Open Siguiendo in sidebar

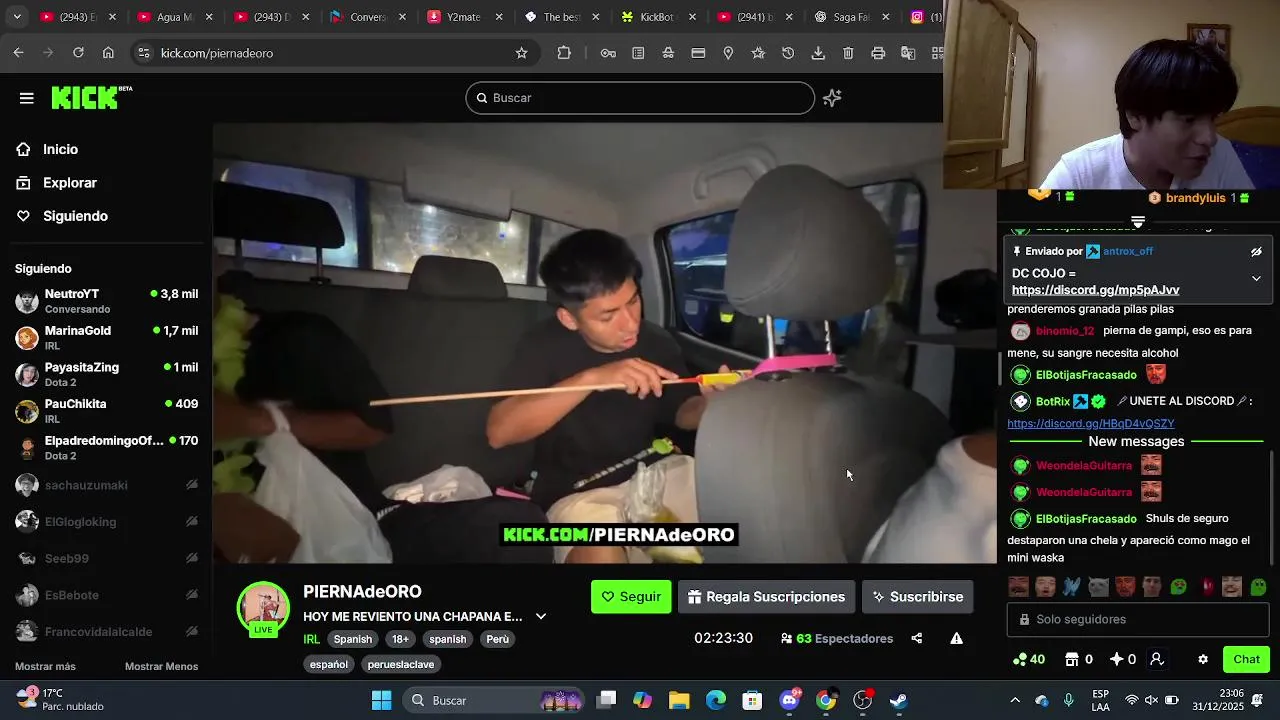pyautogui.click(x=75, y=216)
